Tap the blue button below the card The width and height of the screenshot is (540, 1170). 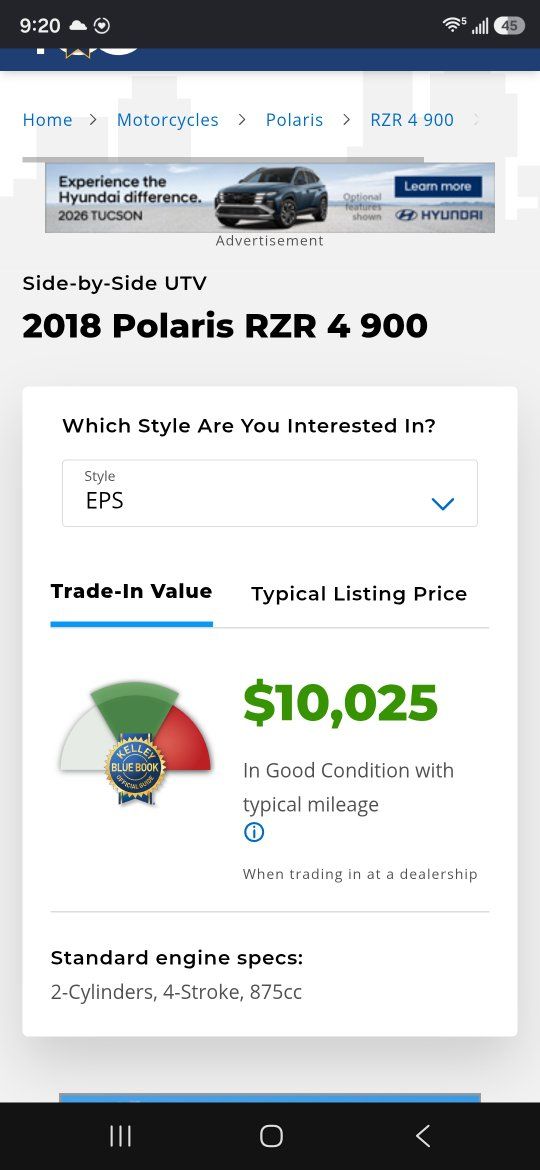click(x=270, y=1098)
